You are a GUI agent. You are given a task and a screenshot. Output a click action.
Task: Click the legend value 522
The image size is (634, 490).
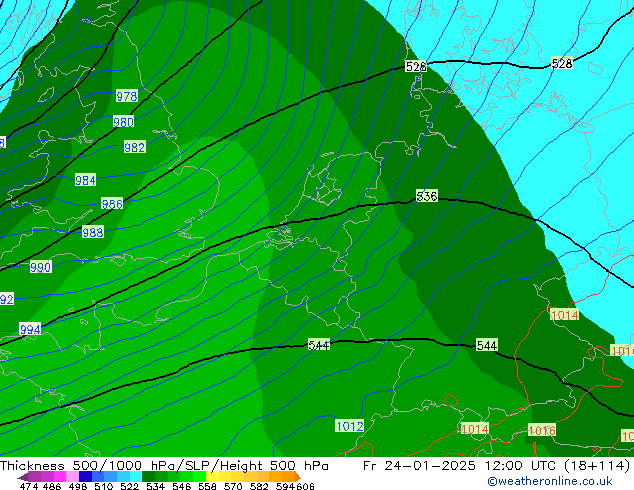[x=129, y=486]
